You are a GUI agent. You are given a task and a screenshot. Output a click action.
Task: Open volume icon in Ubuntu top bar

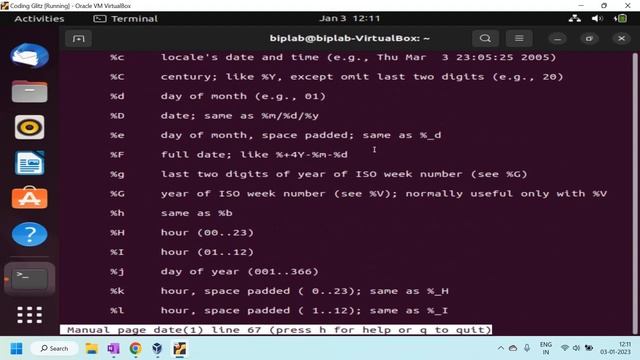point(597,18)
